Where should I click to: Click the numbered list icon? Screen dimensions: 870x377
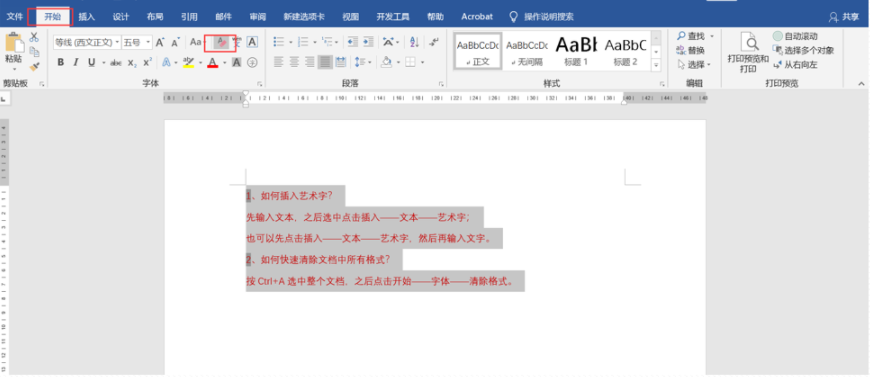303,42
